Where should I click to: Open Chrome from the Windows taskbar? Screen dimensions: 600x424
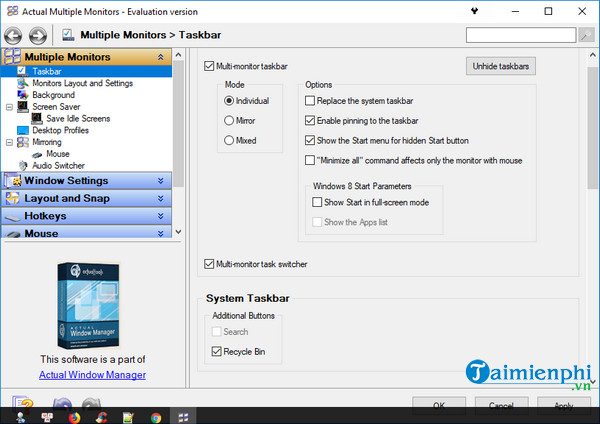coord(156,416)
